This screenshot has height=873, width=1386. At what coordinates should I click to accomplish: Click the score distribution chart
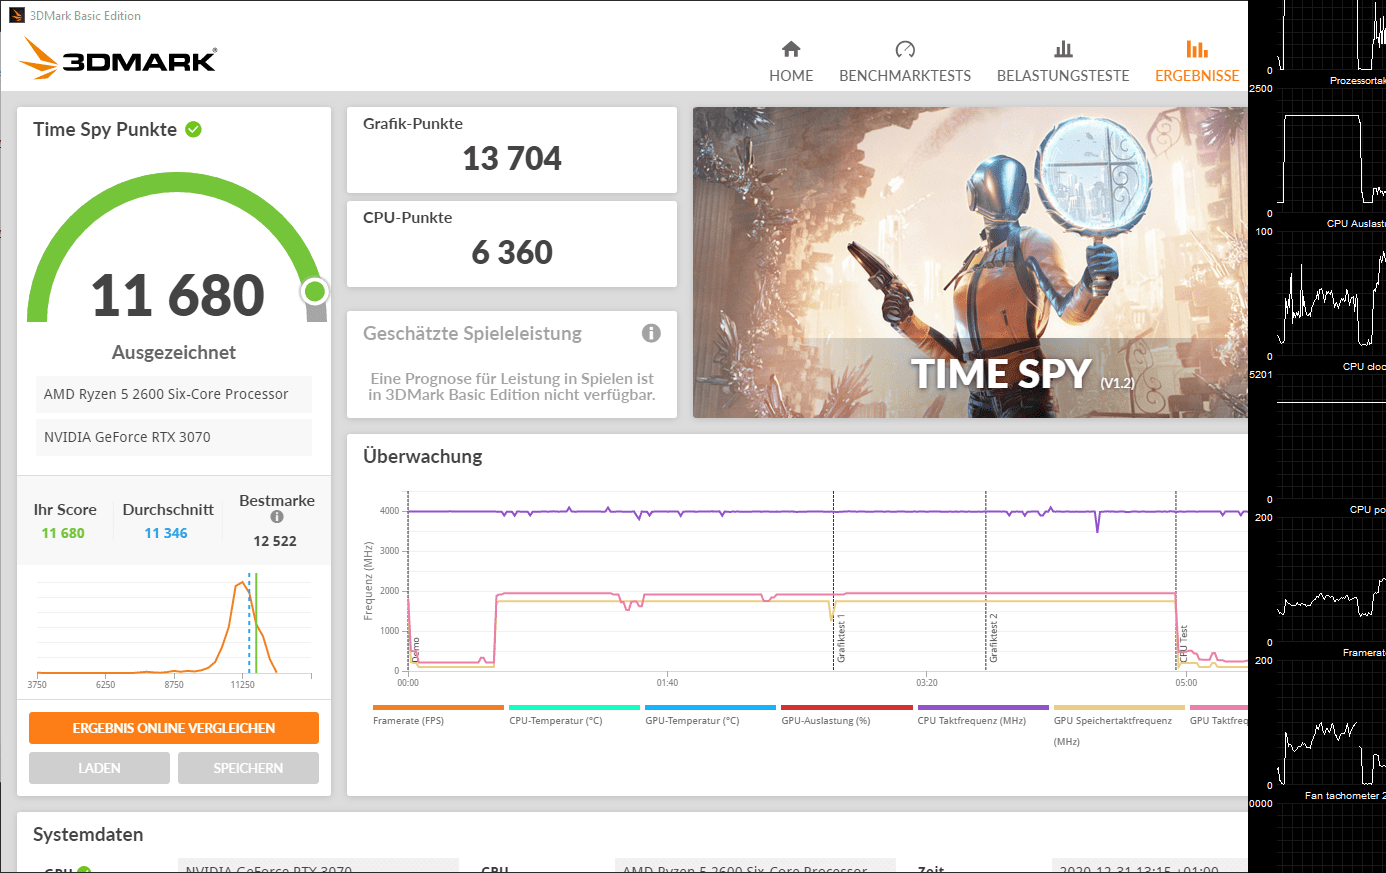pyautogui.click(x=174, y=630)
